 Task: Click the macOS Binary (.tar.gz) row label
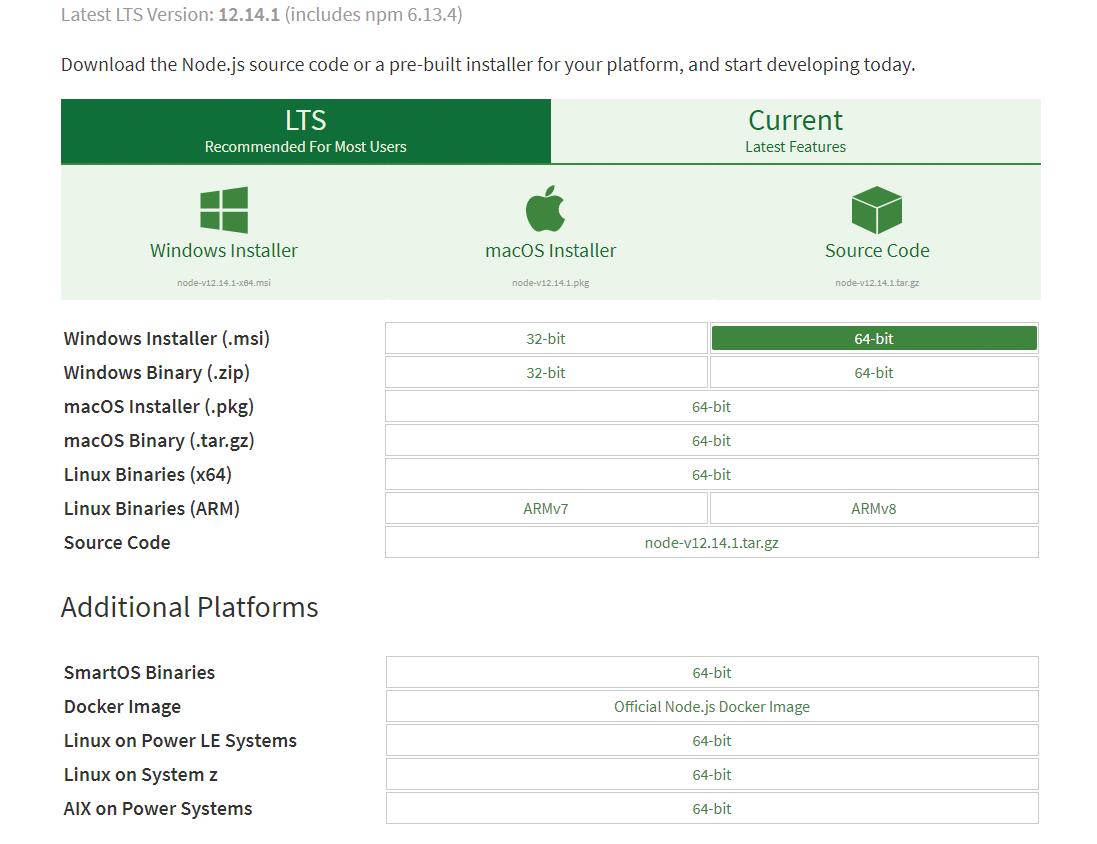pyautogui.click(x=159, y=441)
